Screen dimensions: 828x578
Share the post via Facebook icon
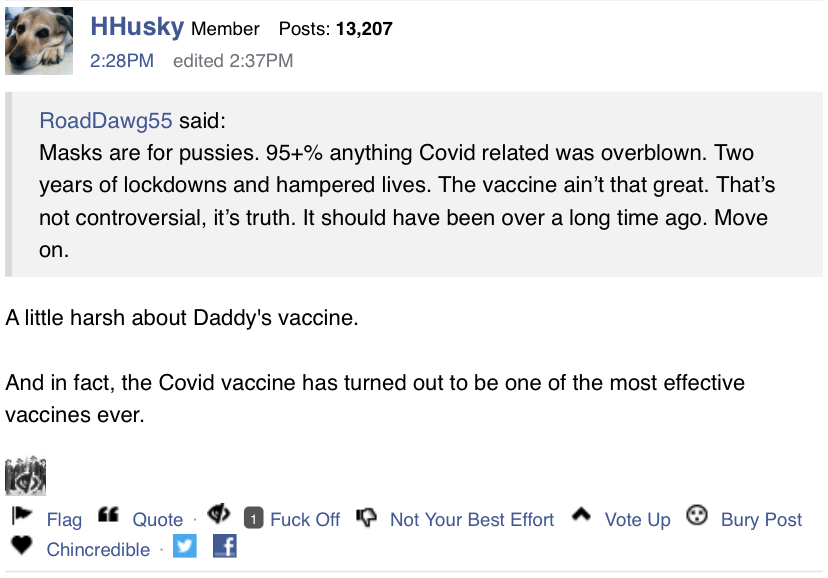224,546
